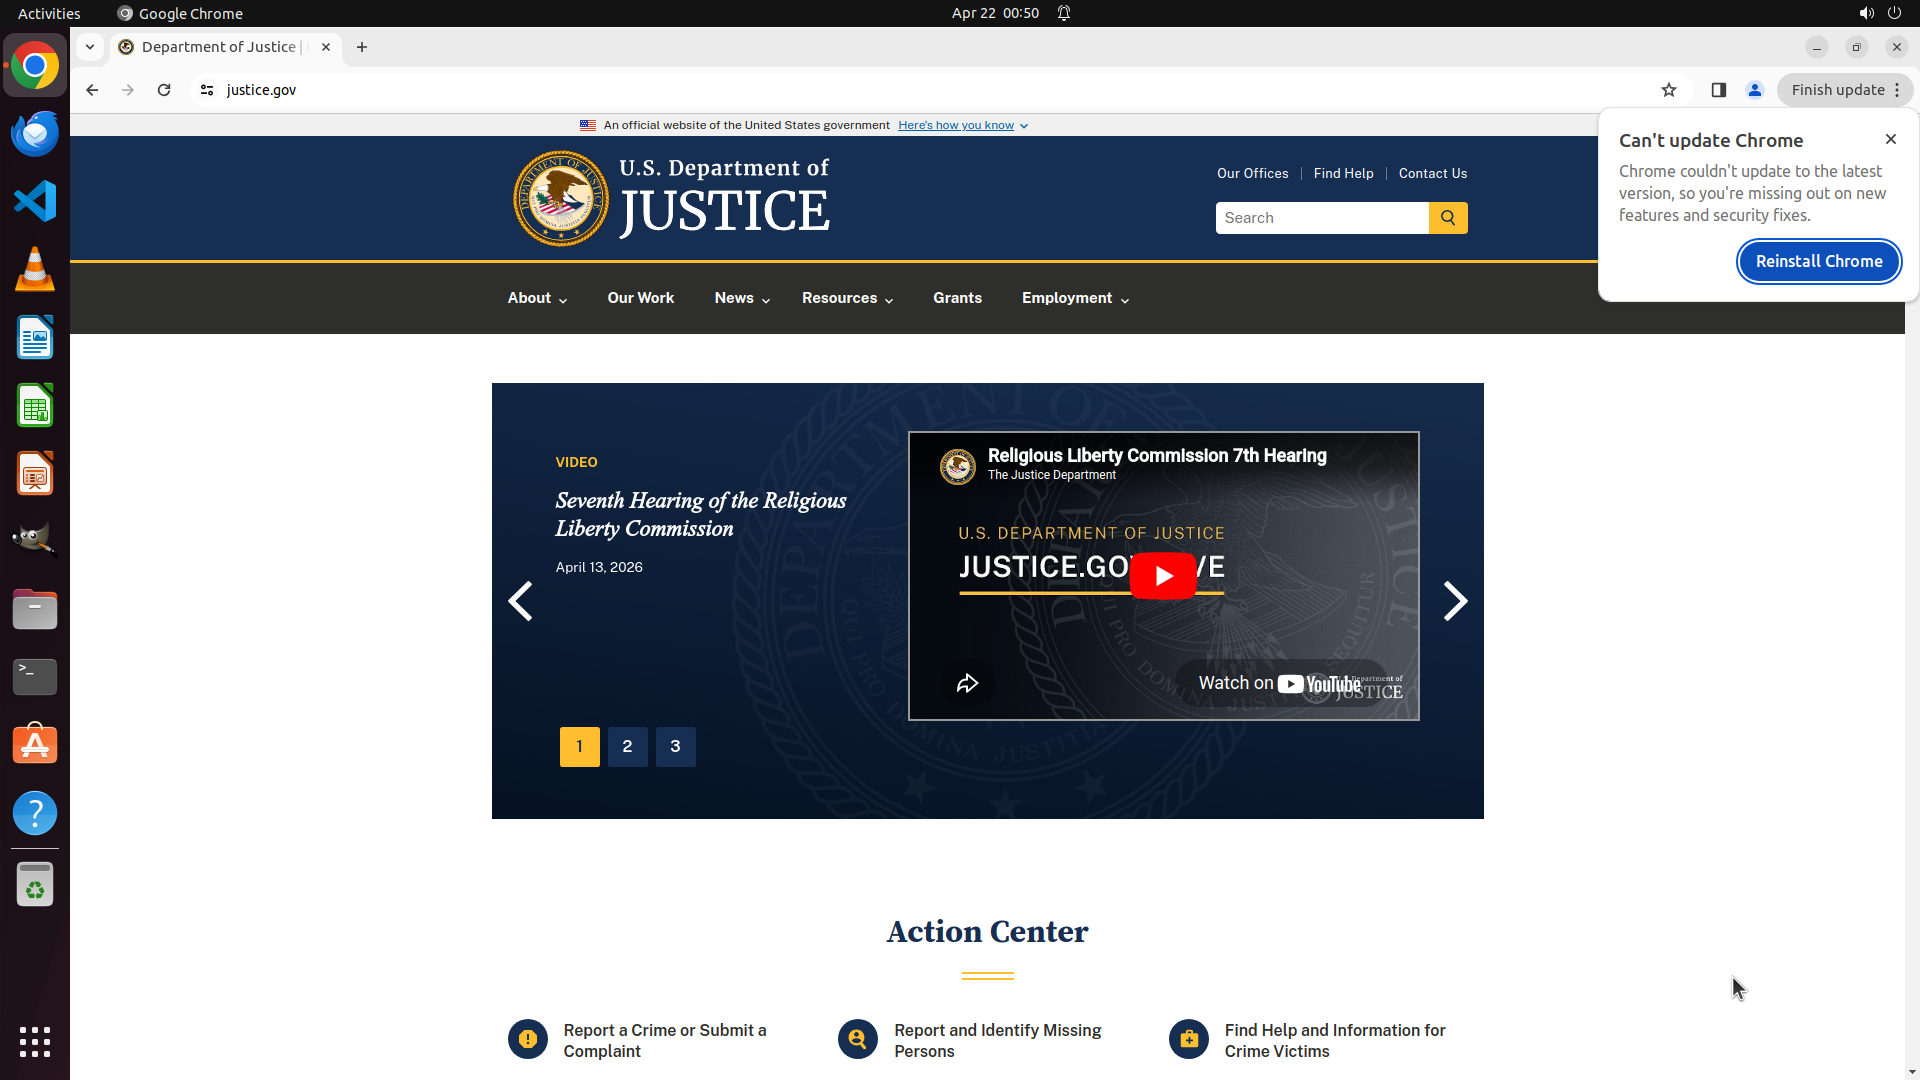Viewport: 1920px width, 1080px height.
Task: Select carousel slide 3
Action: click(675, 747)
